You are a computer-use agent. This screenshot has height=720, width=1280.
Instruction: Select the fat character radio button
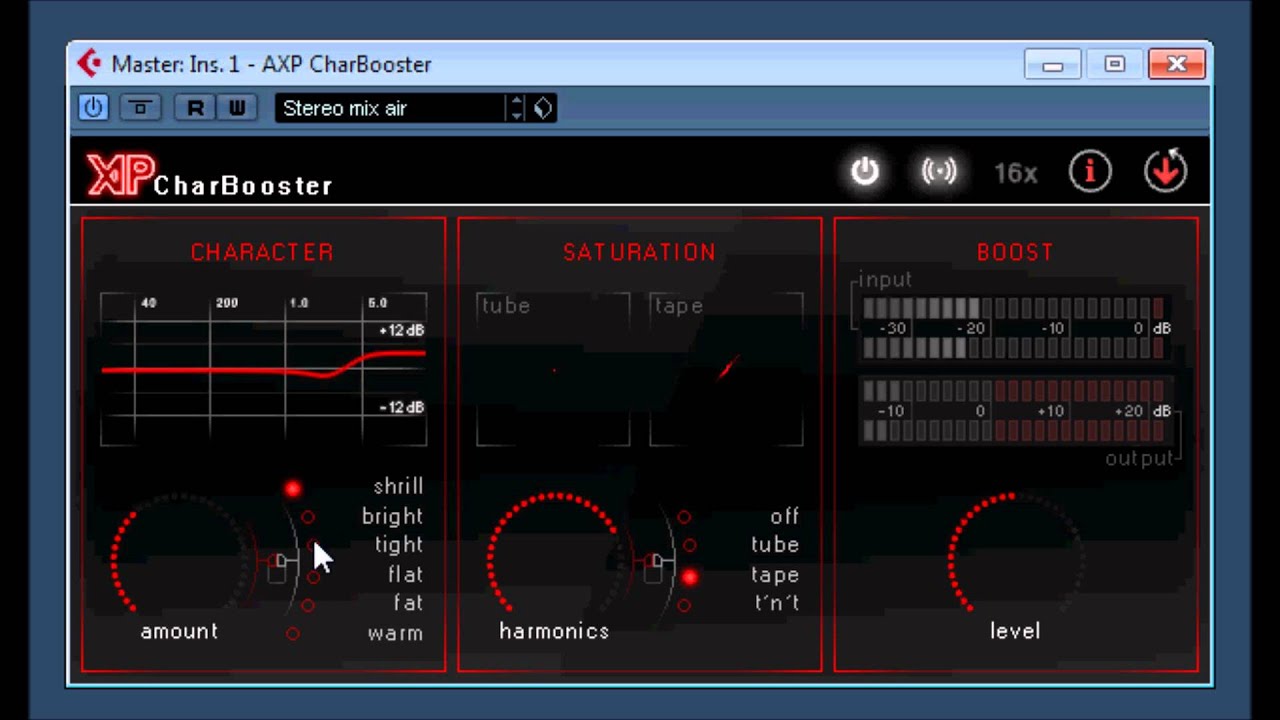coord(308,605)
